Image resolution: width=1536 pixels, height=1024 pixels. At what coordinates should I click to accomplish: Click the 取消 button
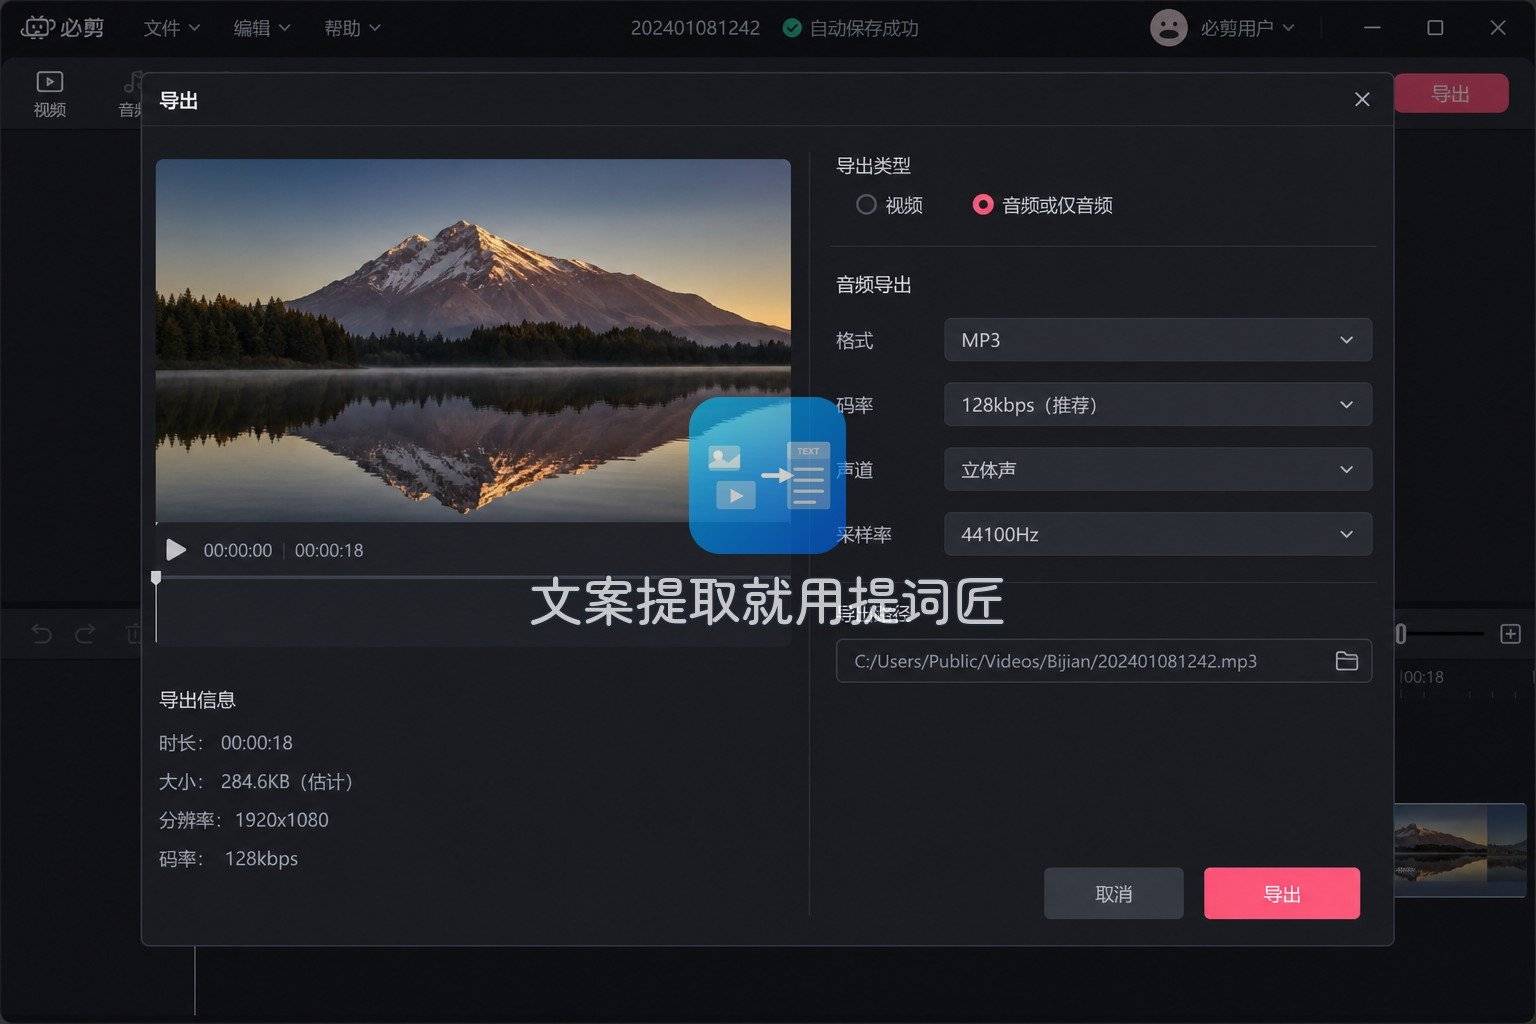[x=1113, y=894]
